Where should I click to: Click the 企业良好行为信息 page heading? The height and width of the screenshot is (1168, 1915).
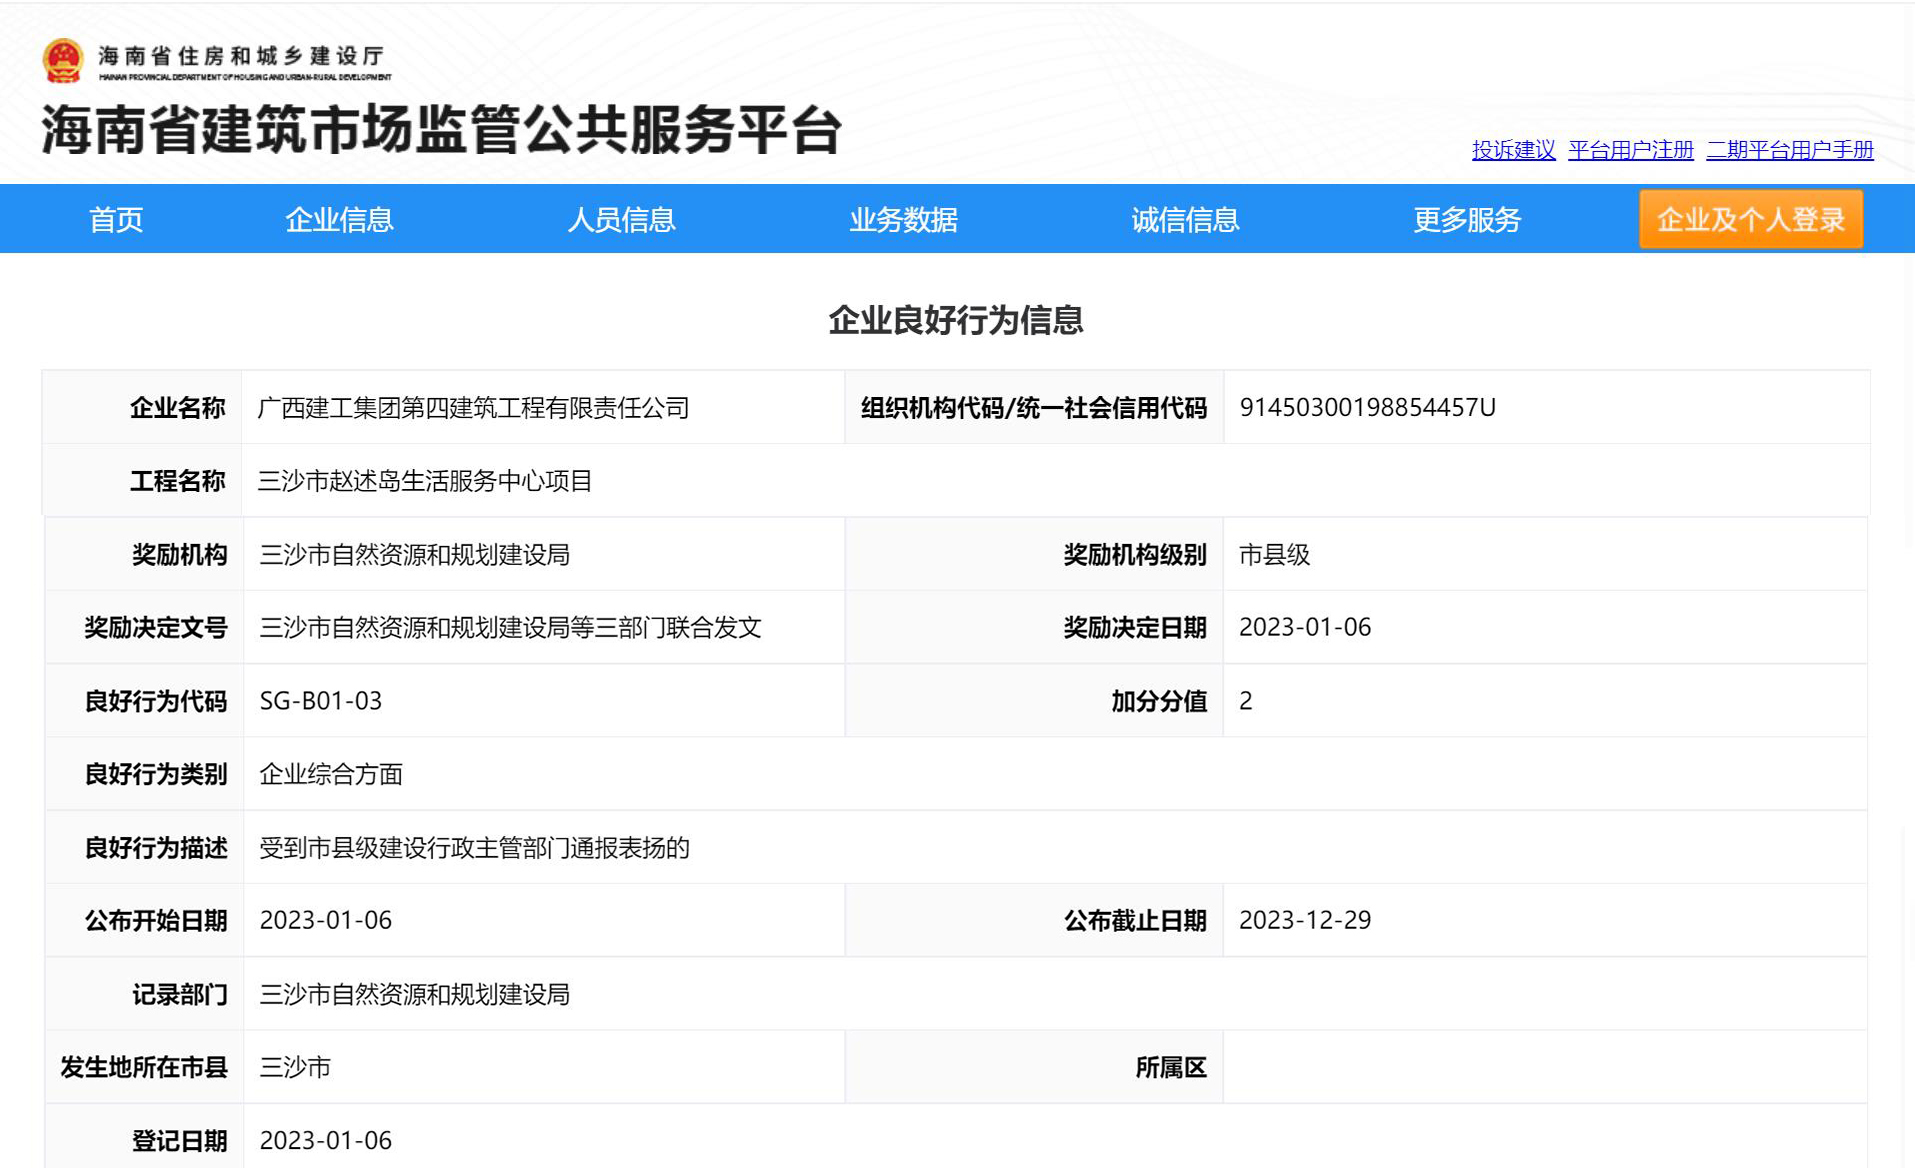[956, 320]
